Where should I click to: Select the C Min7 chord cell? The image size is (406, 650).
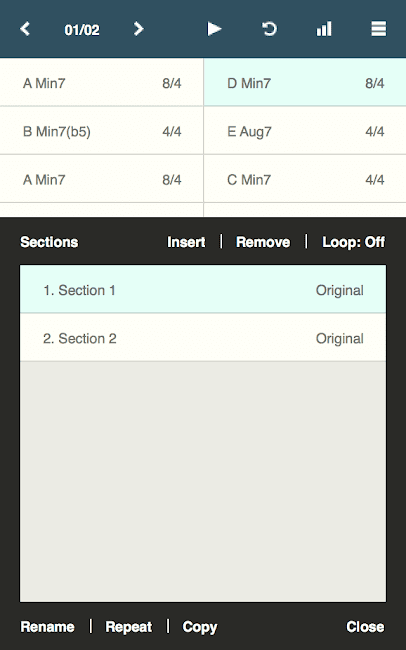305,179
